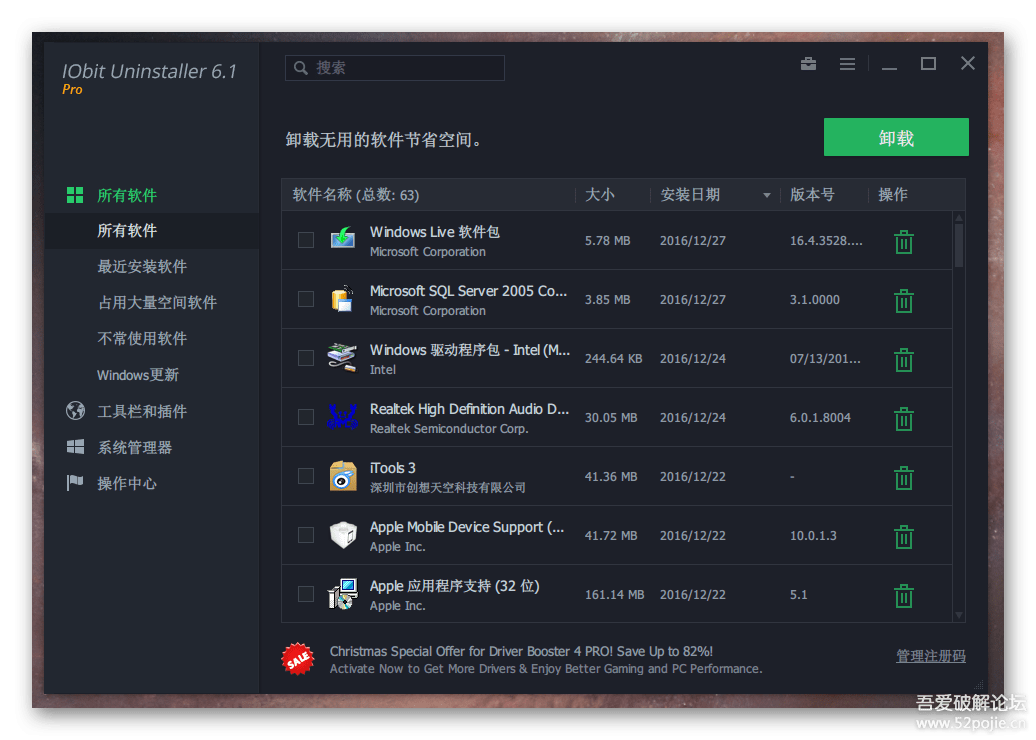Click the Apple Mobile Device Support box icon

(343, 535)
